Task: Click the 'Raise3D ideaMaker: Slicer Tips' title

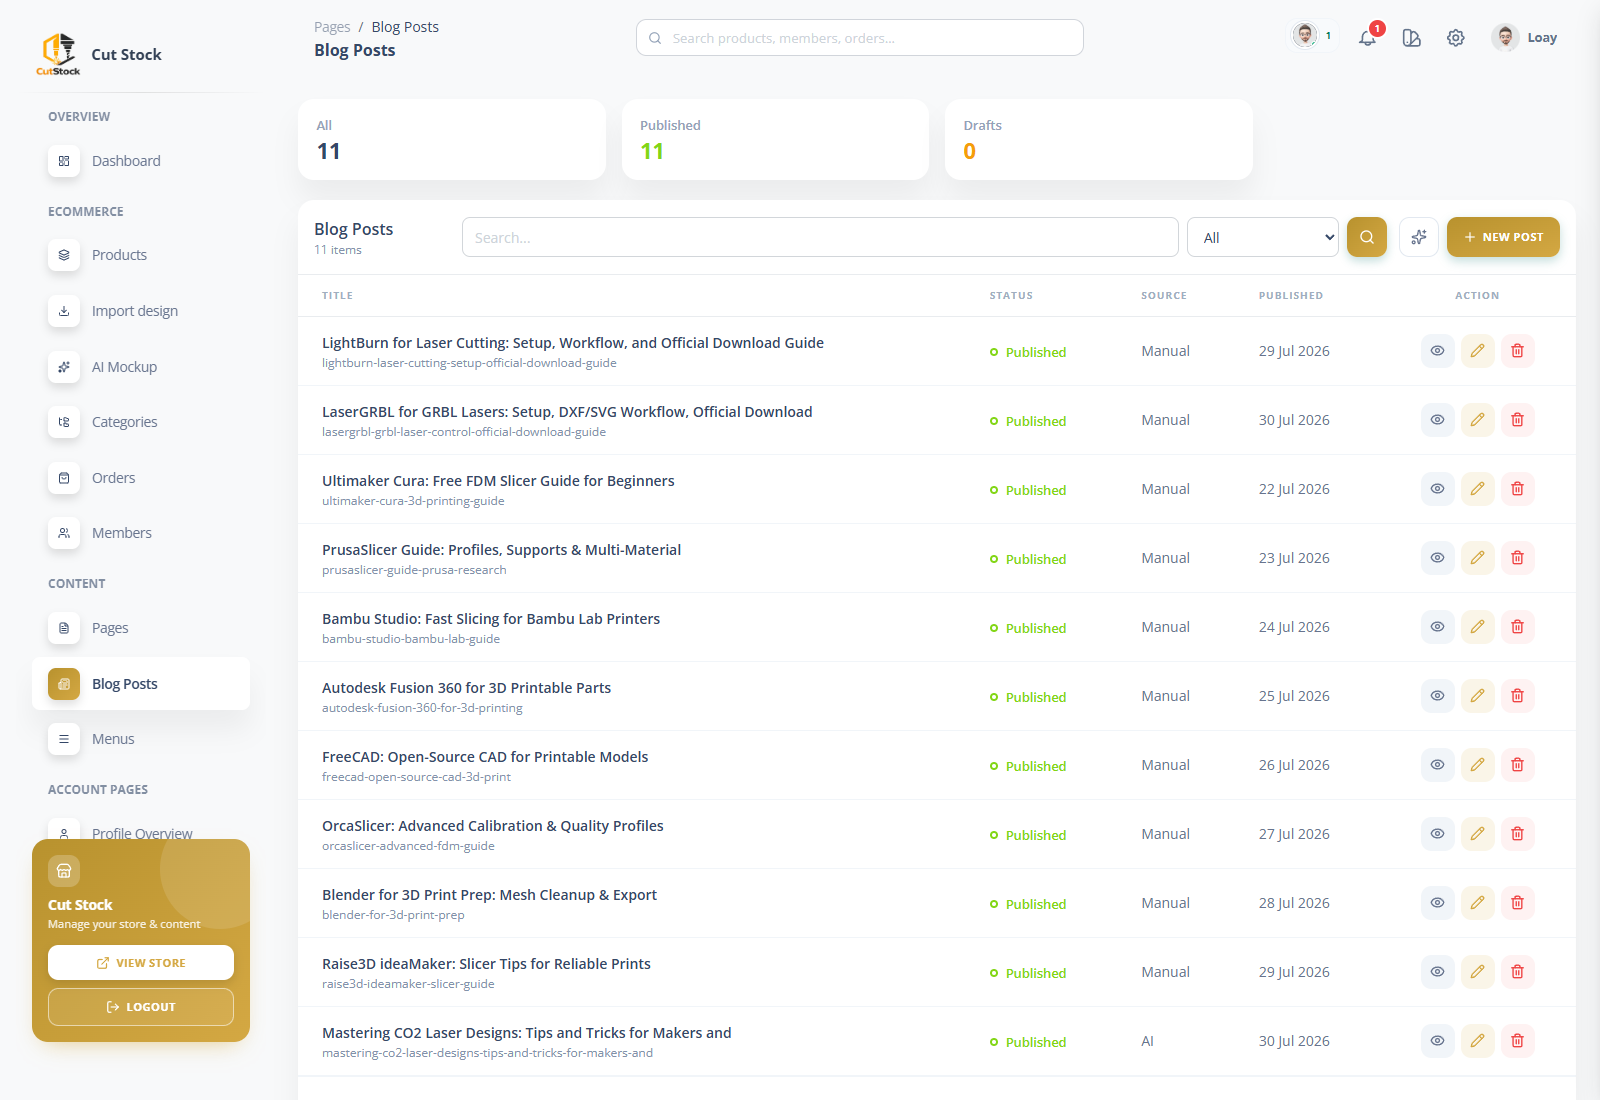Action: click(x=486, y=964)
